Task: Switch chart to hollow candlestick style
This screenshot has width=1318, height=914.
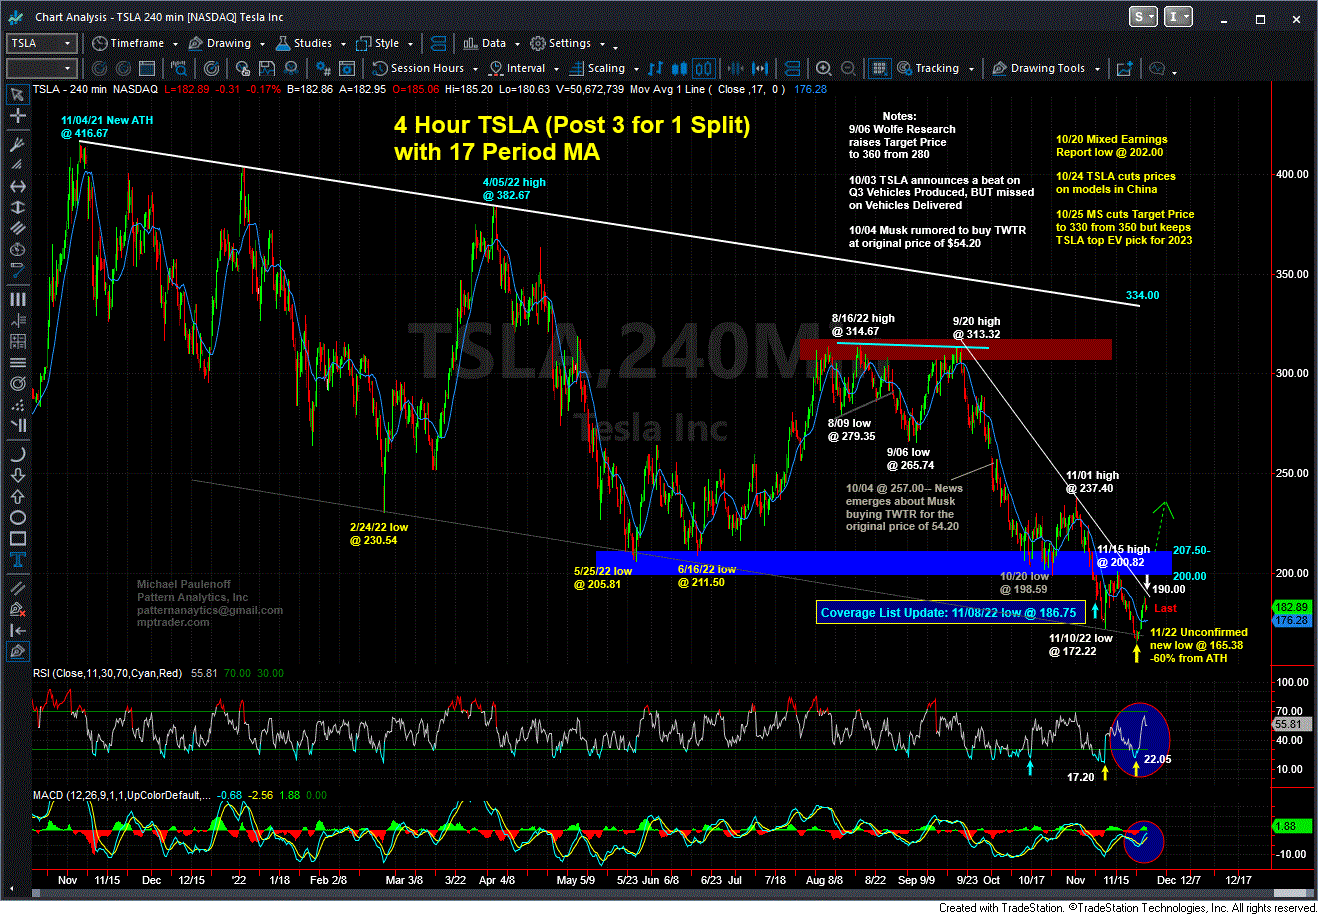Action: 704,68
